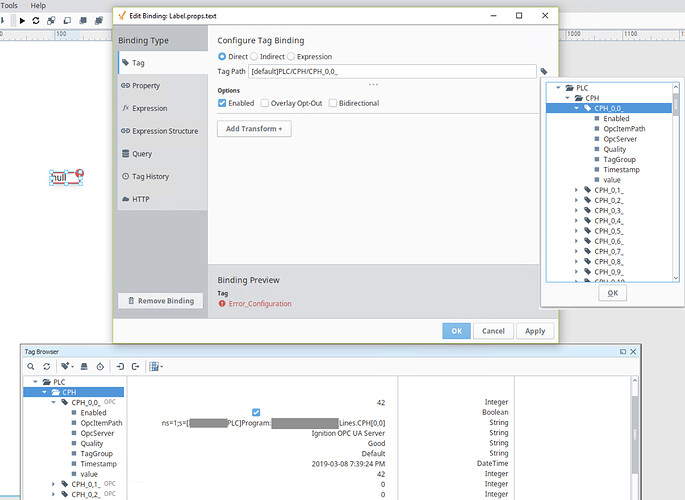Expand CPH_0,1_ in Tag Browser
Viewport: 685px width, 500px height.
[x=54, y=484]
